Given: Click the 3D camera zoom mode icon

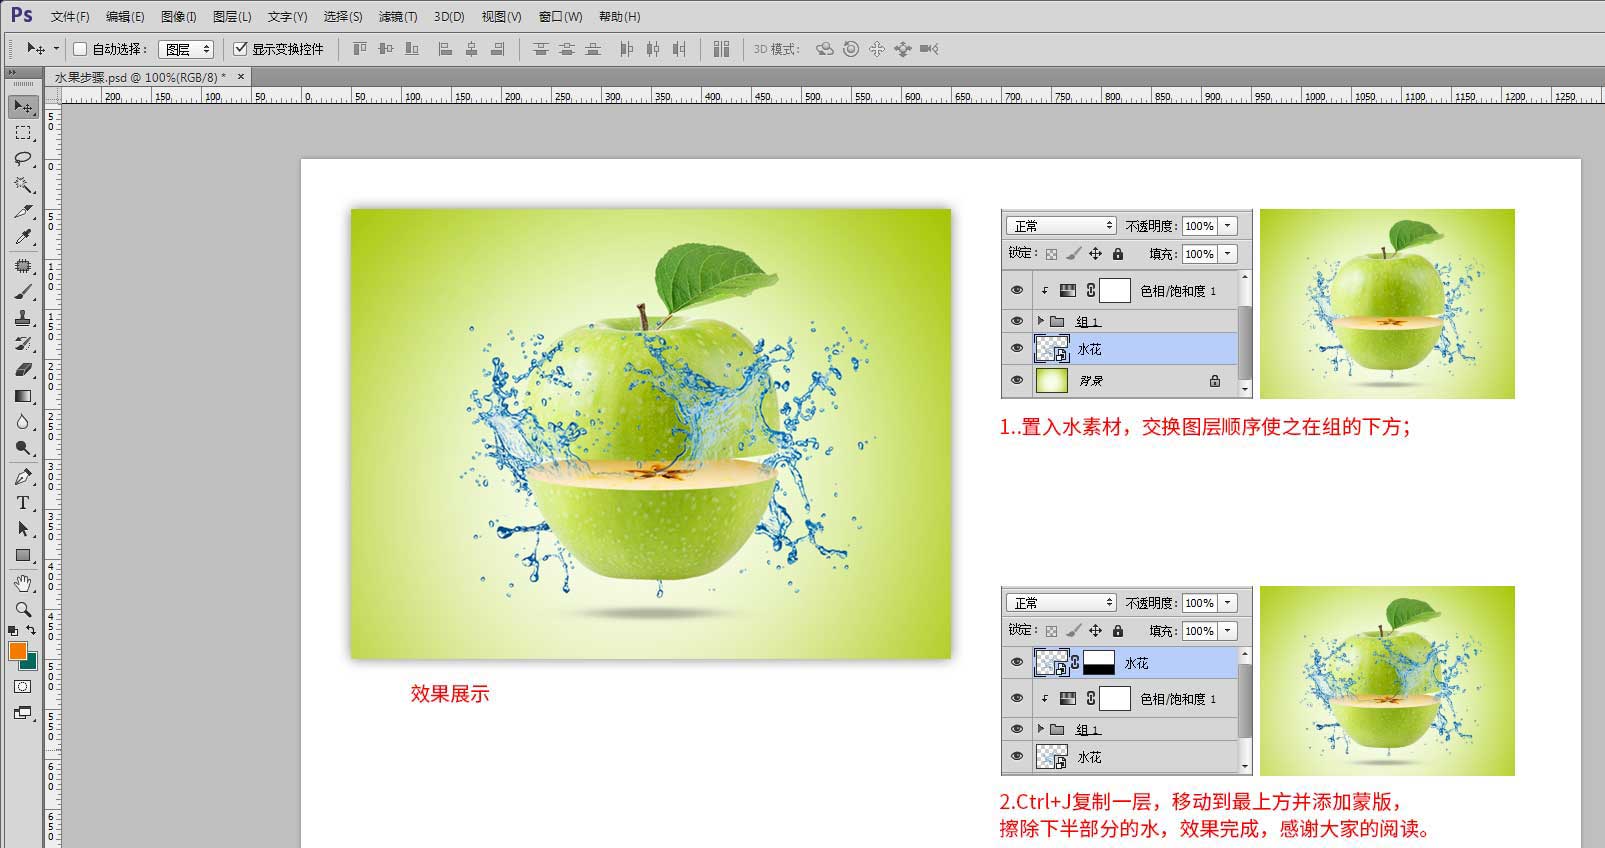Looking at the screenshot, I should (x=929, y=49).
